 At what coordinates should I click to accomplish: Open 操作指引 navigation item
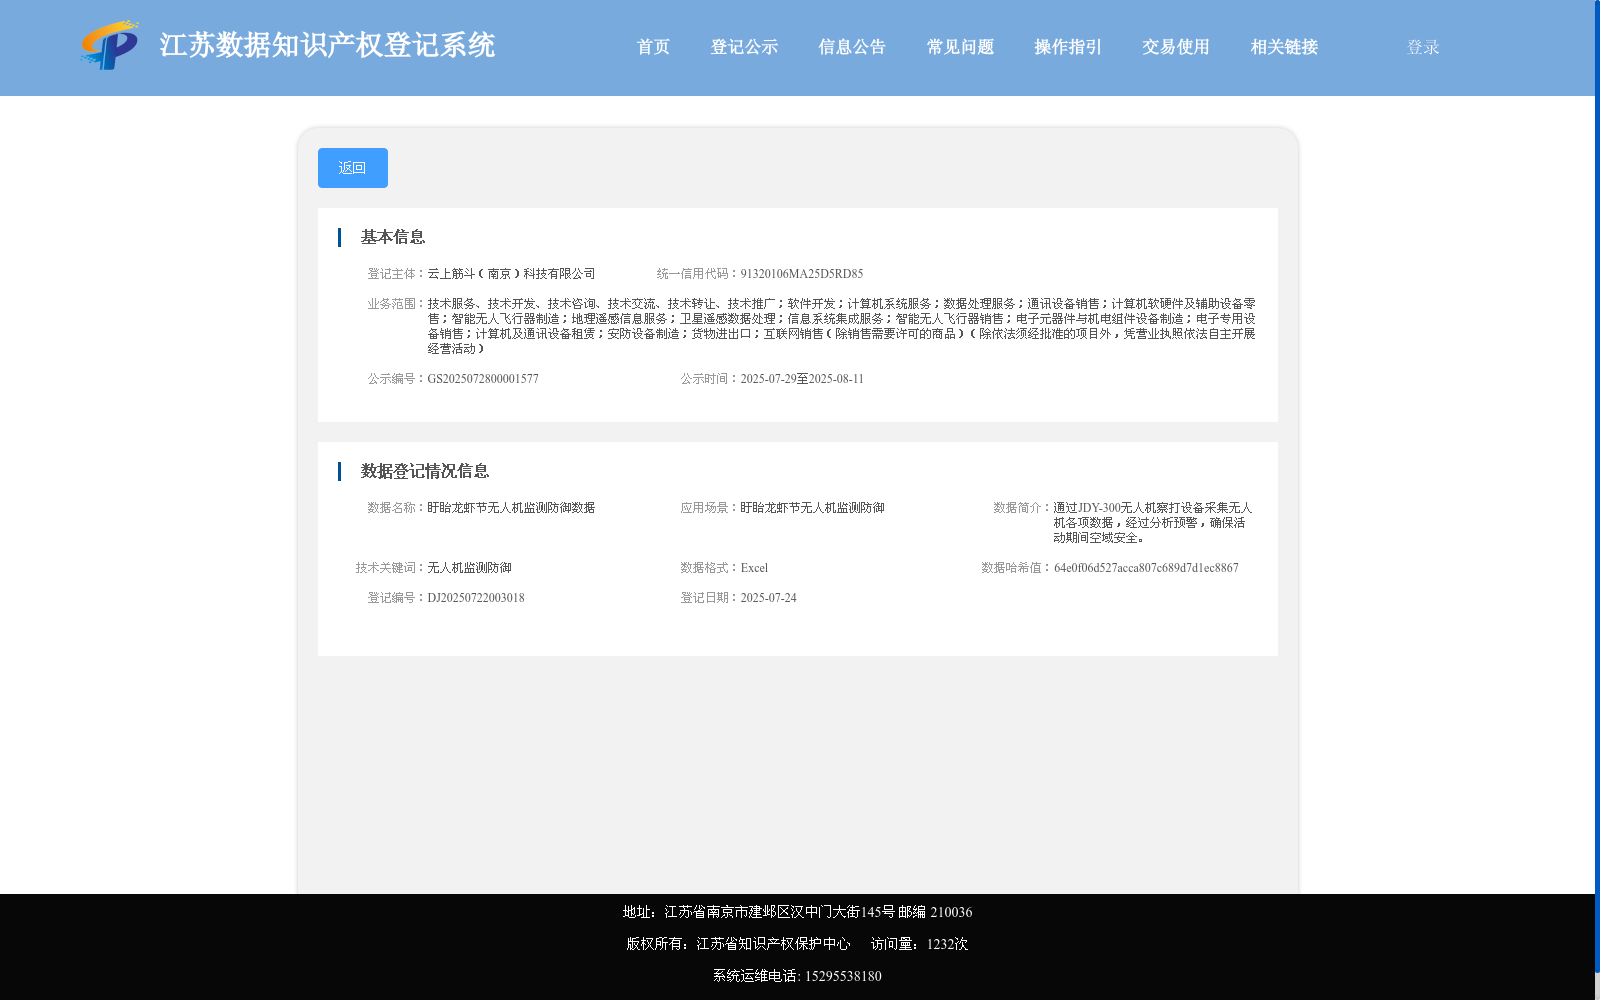tap(1068, 47)
